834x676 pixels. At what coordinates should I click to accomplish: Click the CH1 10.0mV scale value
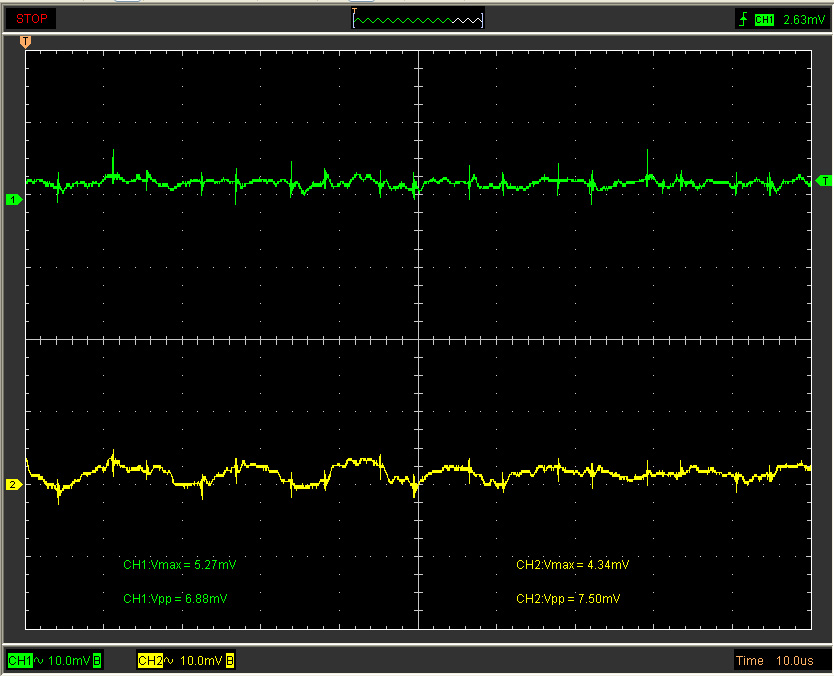(x=69, y=661)
